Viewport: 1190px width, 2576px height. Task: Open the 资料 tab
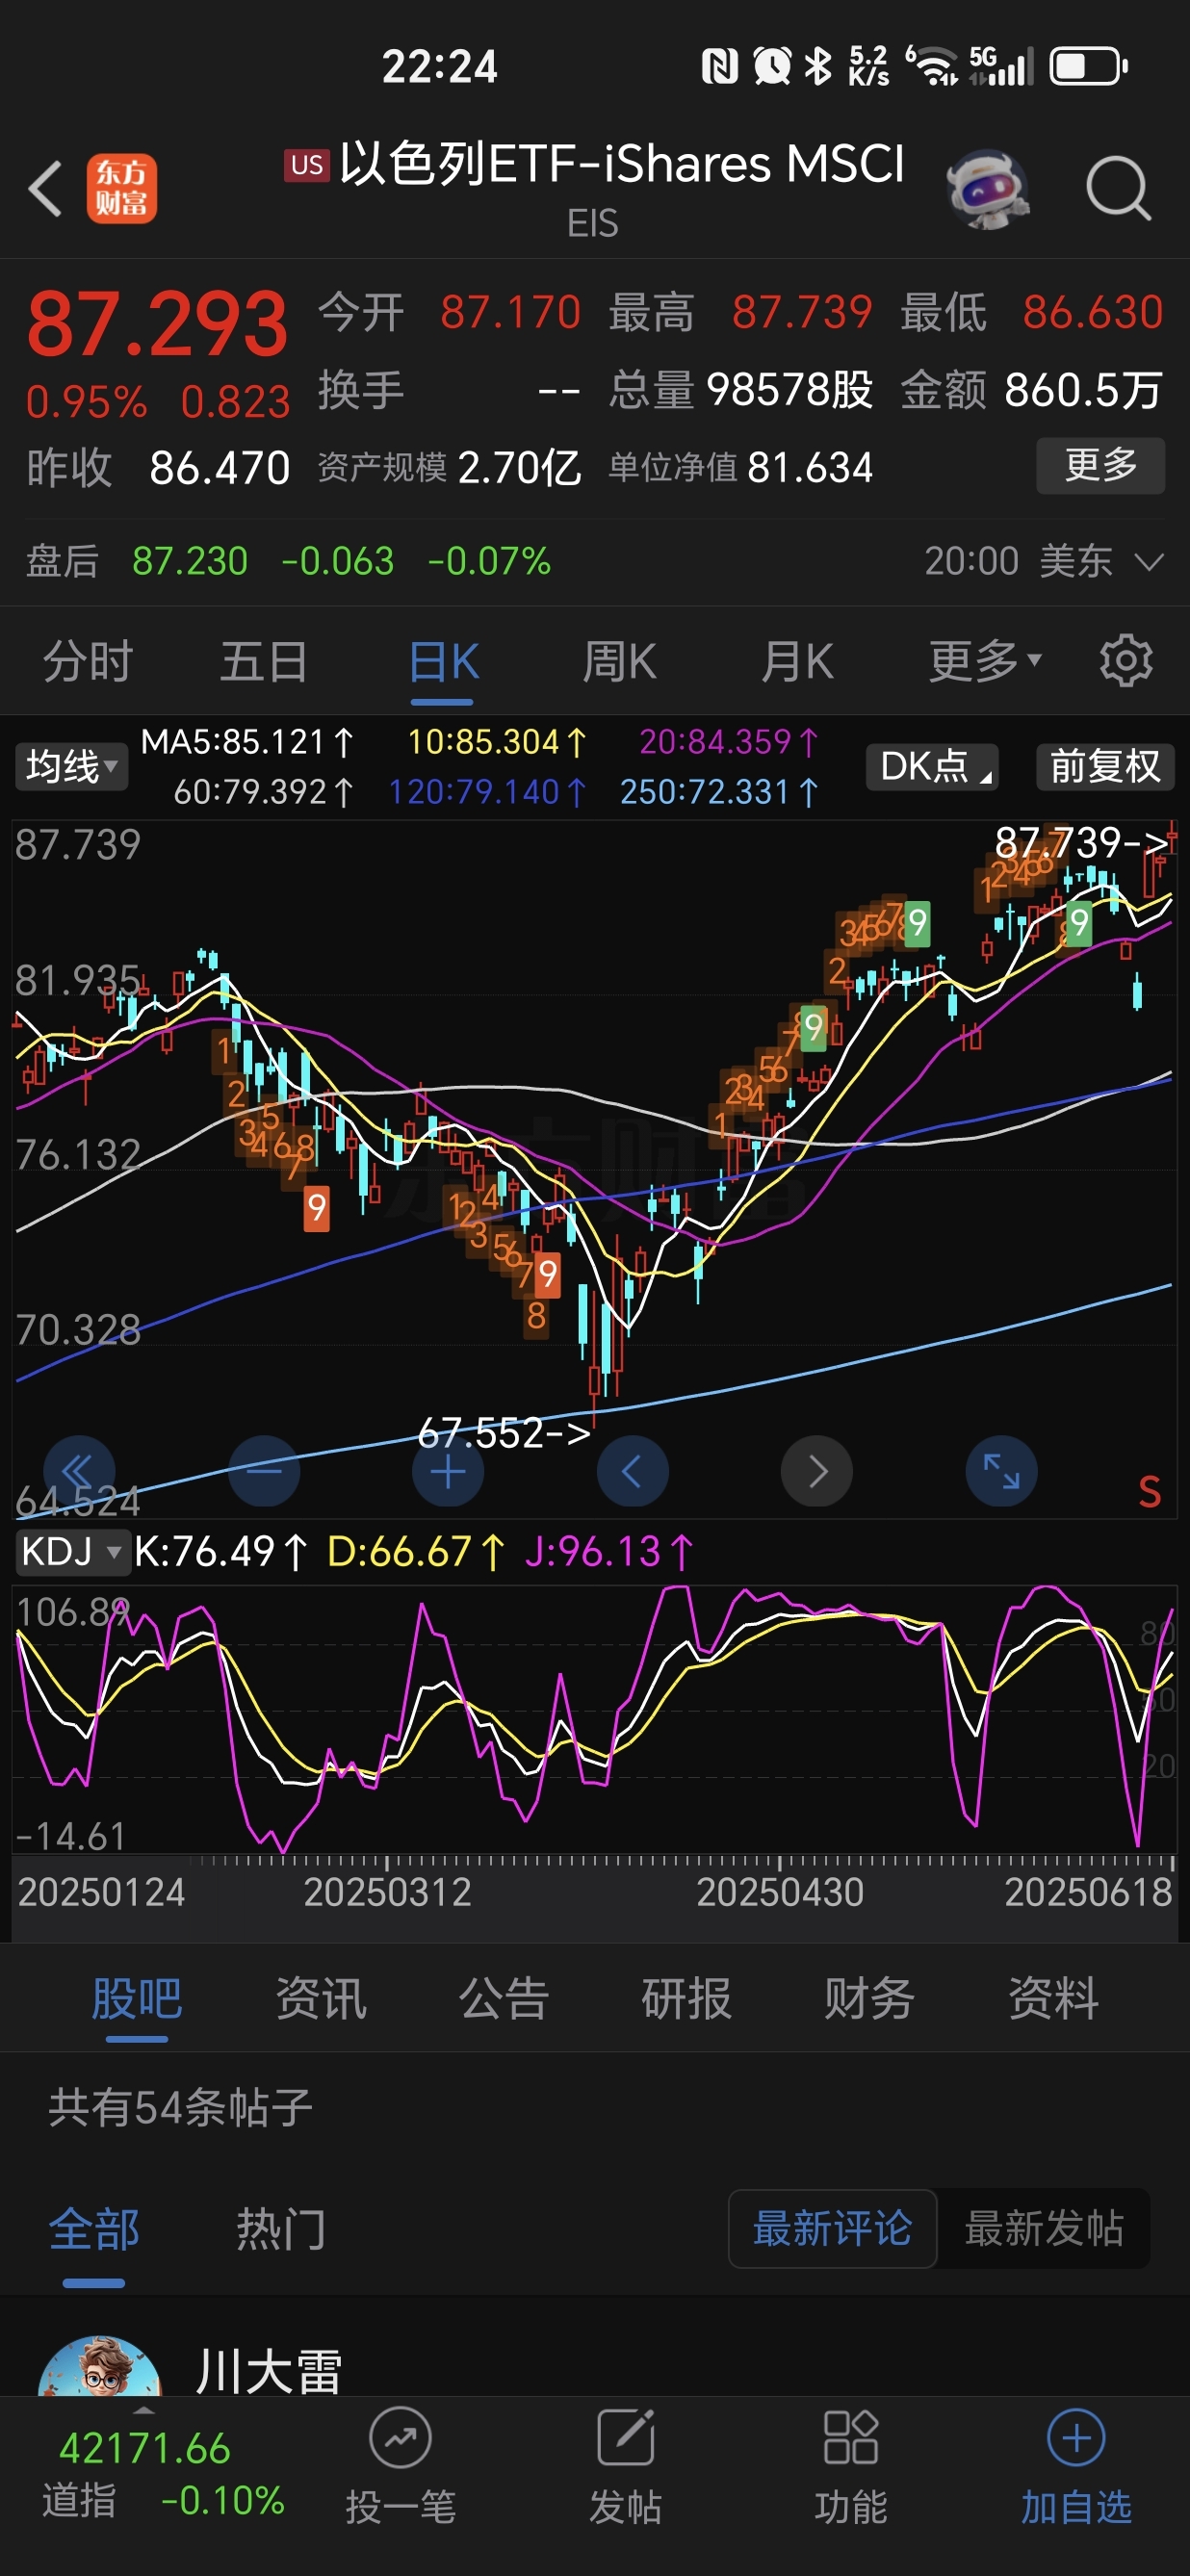pos(1053,1999)
